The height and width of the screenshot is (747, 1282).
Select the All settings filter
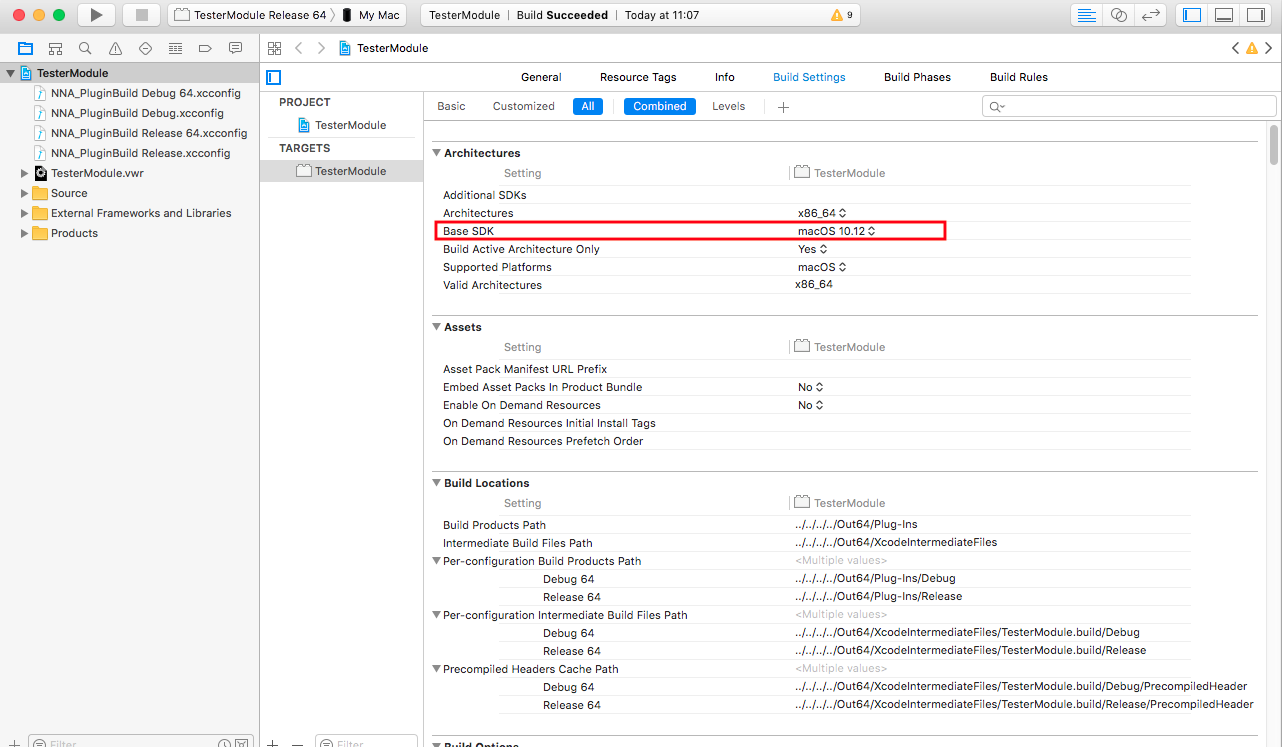[x=588, y=106]
